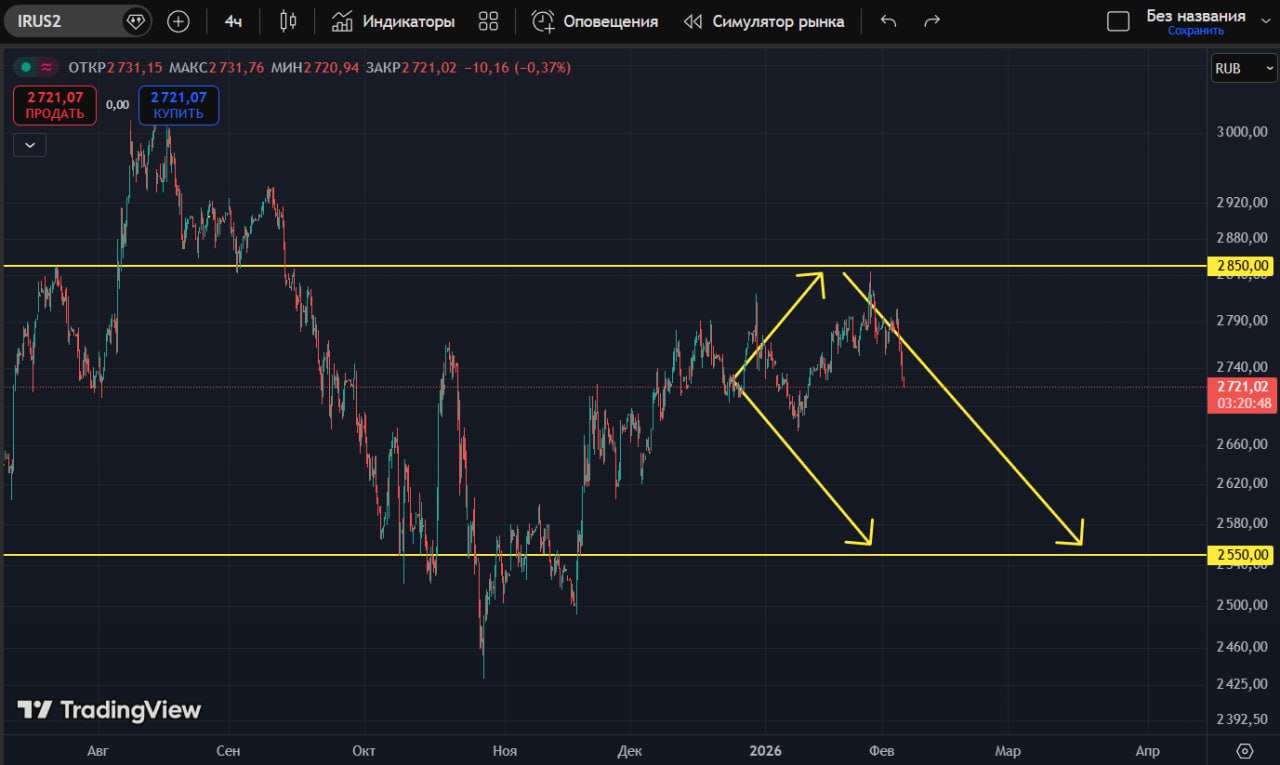This screenshot has width=1280, height=765.
Task: Undo the last chart action
Action: click(x=888, y=21)
